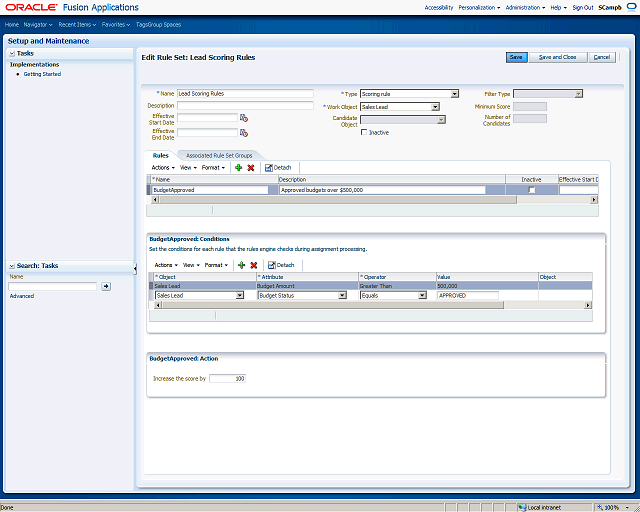Click the Home link

[x=12, y=24]
